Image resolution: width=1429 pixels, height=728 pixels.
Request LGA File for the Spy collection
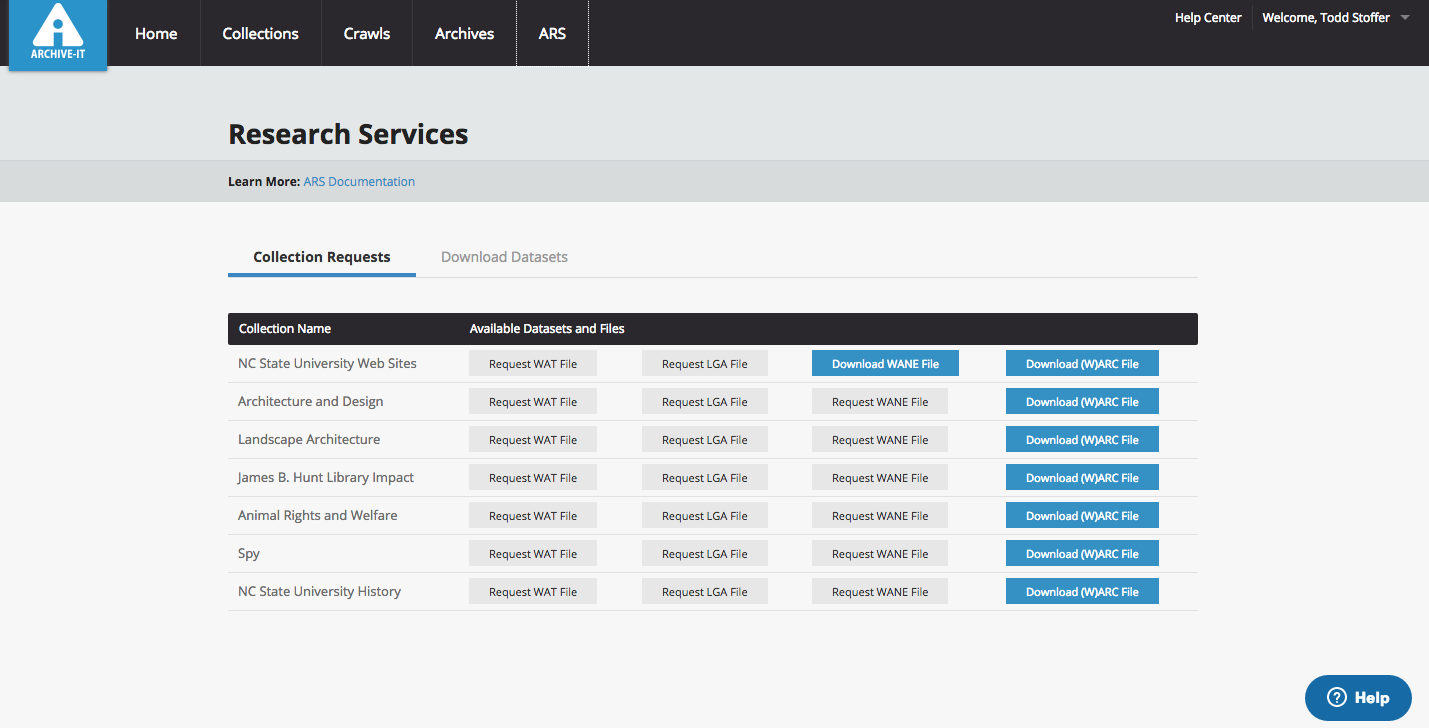(705, 554)
